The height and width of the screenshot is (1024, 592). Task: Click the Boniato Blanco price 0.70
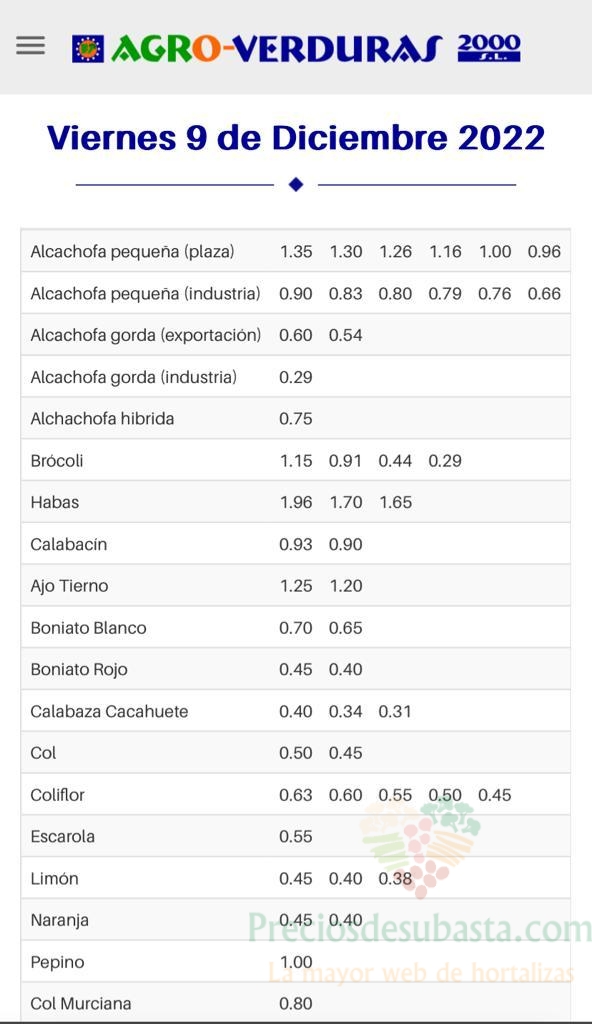pyautogui.click(x=296, y=628)
